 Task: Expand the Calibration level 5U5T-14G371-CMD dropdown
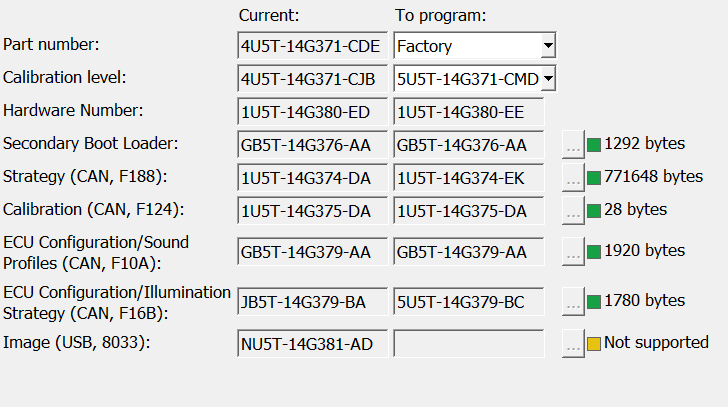(548, 78)
